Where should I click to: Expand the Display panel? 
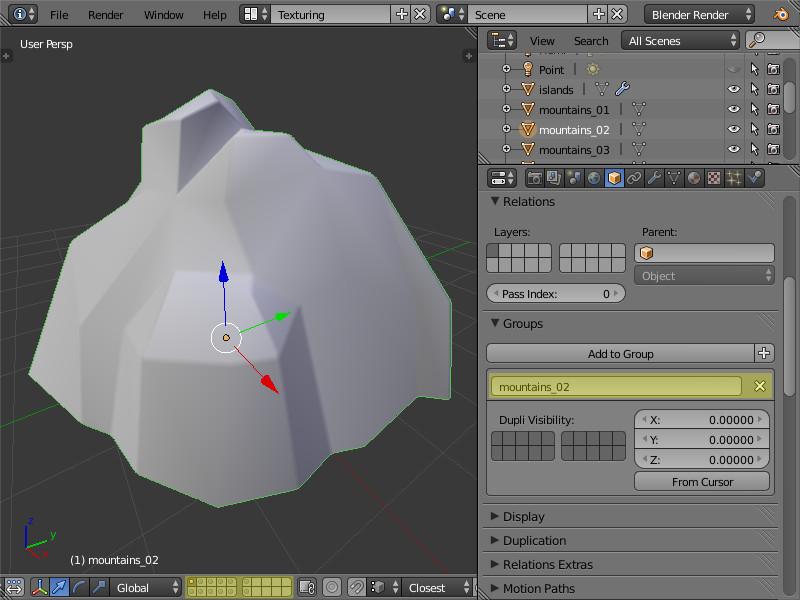pos(525,516)
